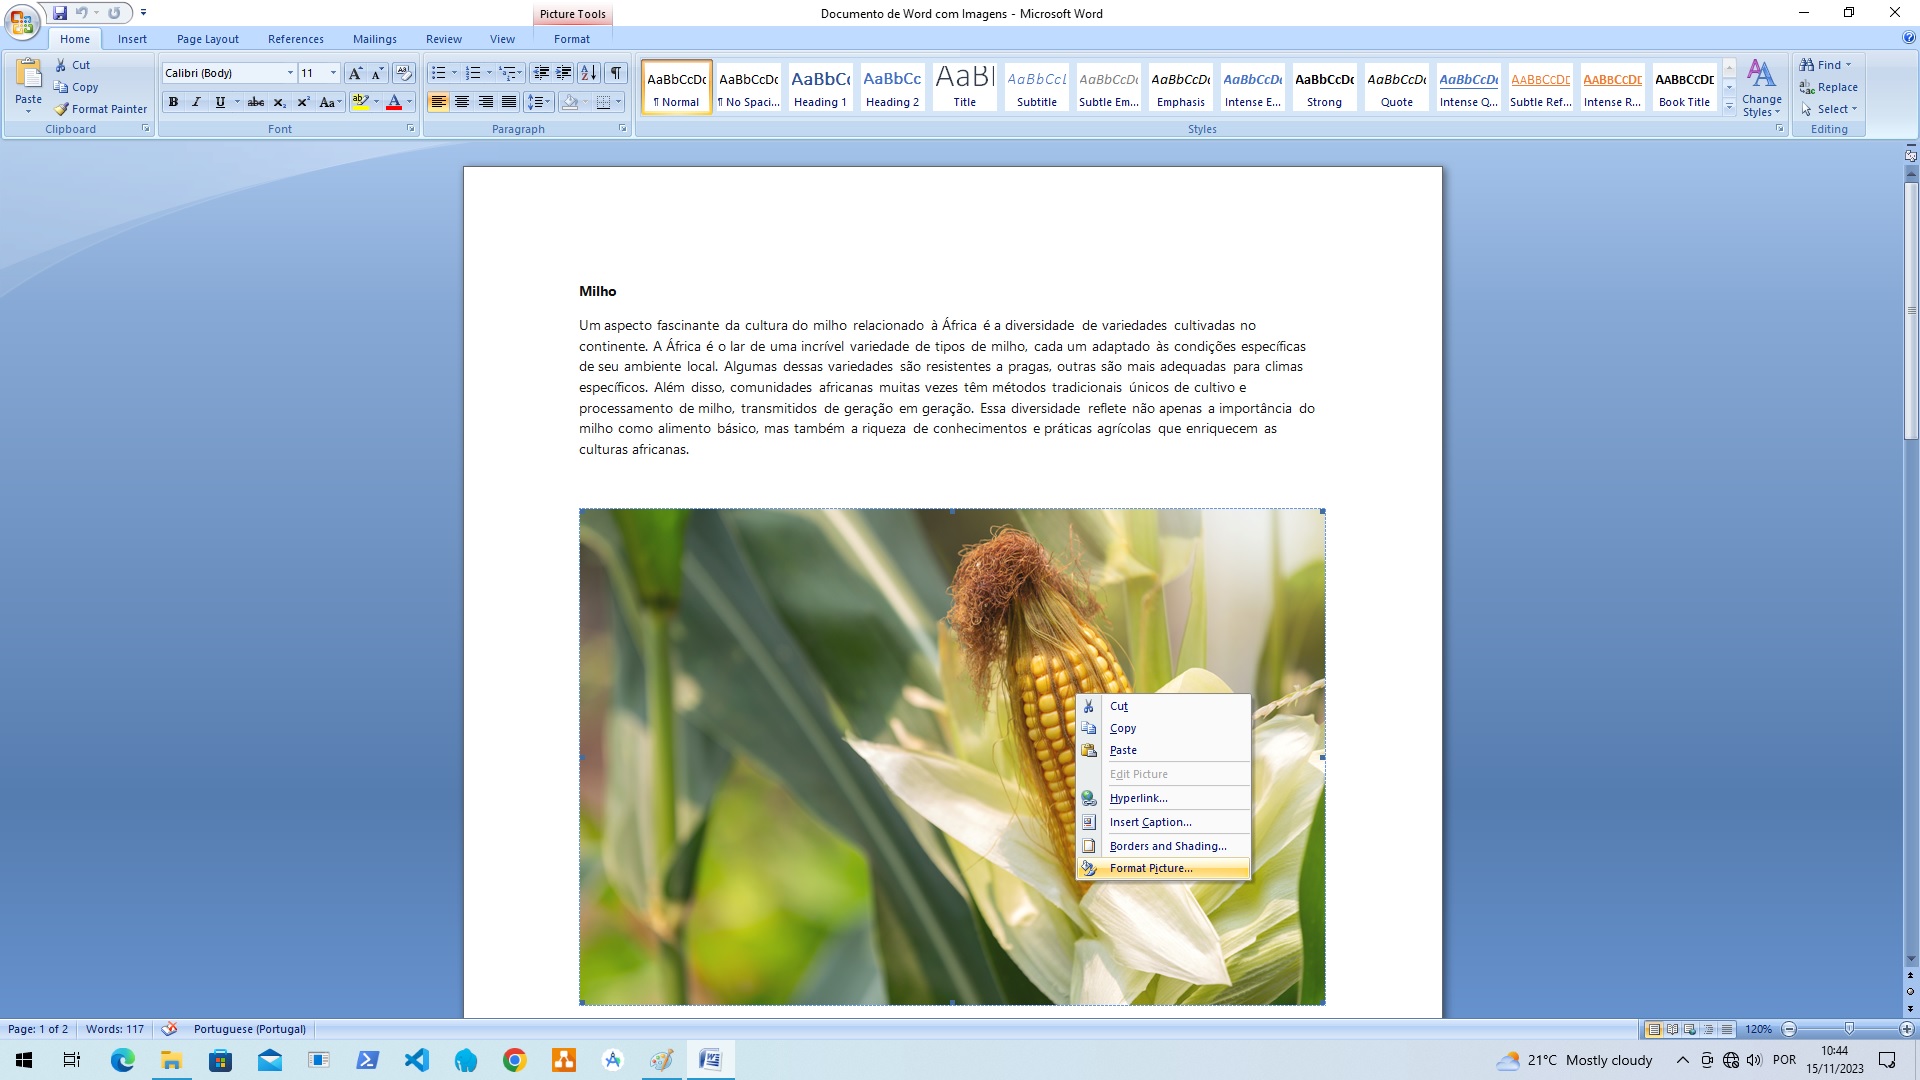Sort the paragraph text alphabetically

point(589,73)
